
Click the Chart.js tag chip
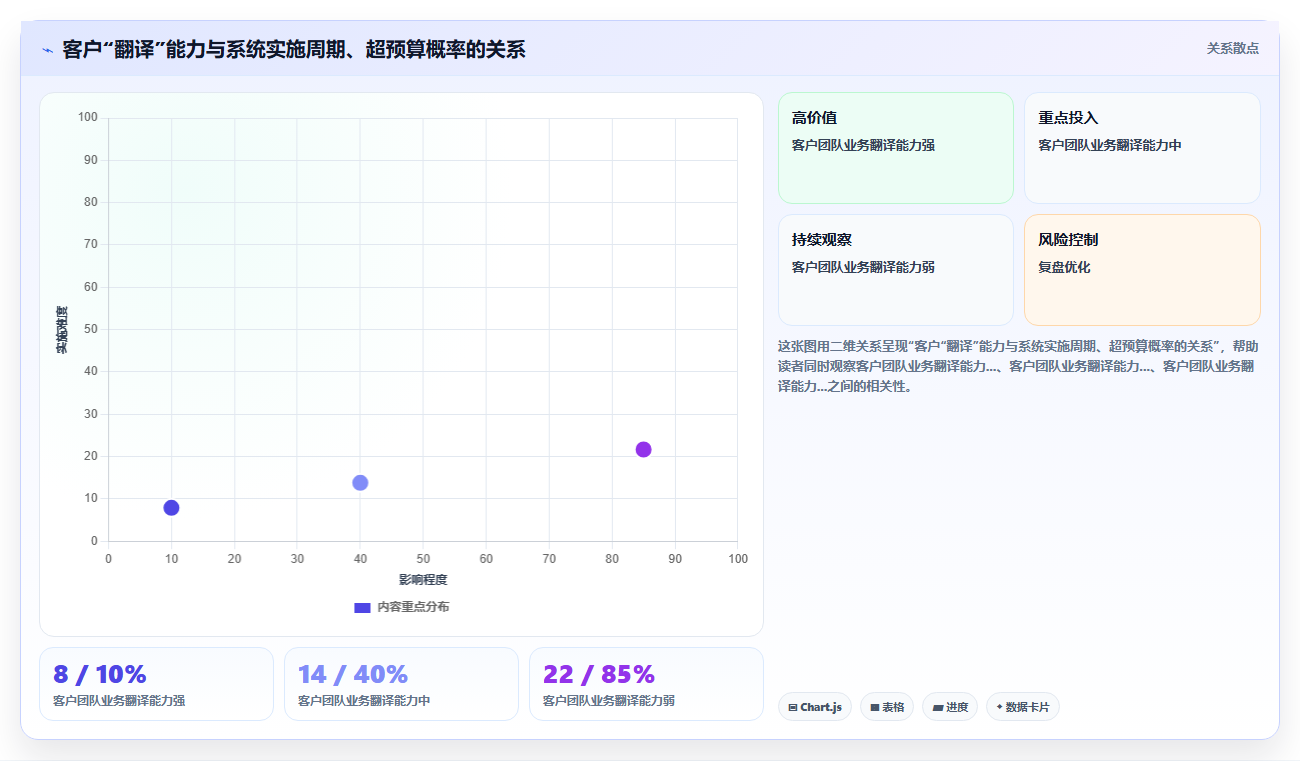[x=815, y=707]
